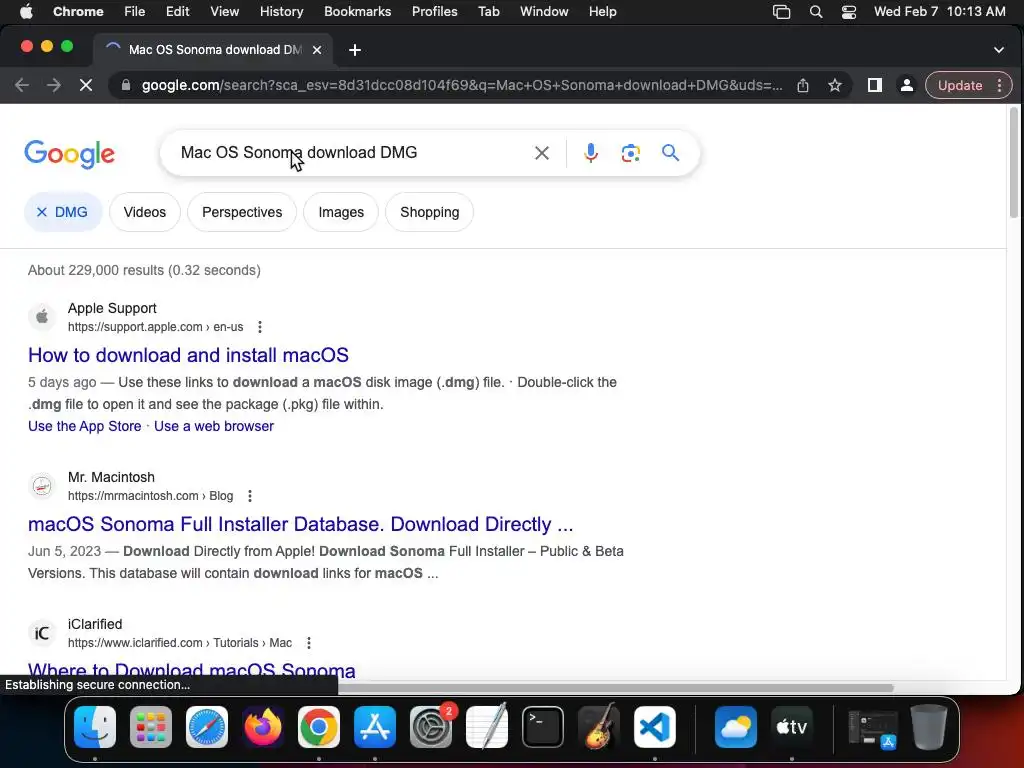The width and height of the screenshot is (1024, 768).
Task: Open the Profiles menu
Action: tap(434, 12)
